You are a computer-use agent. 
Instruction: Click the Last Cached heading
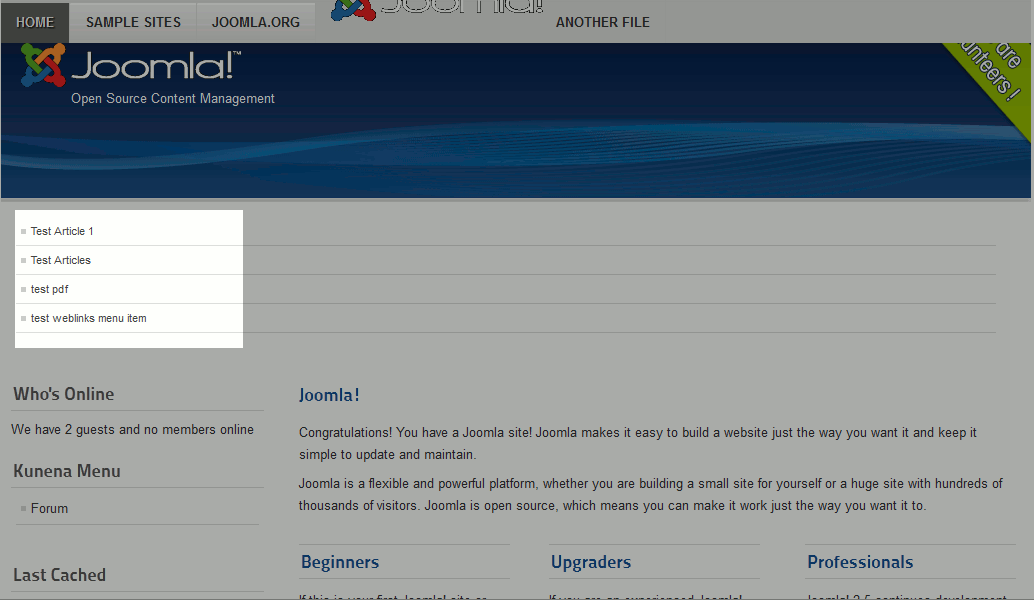tap(59, 575)
